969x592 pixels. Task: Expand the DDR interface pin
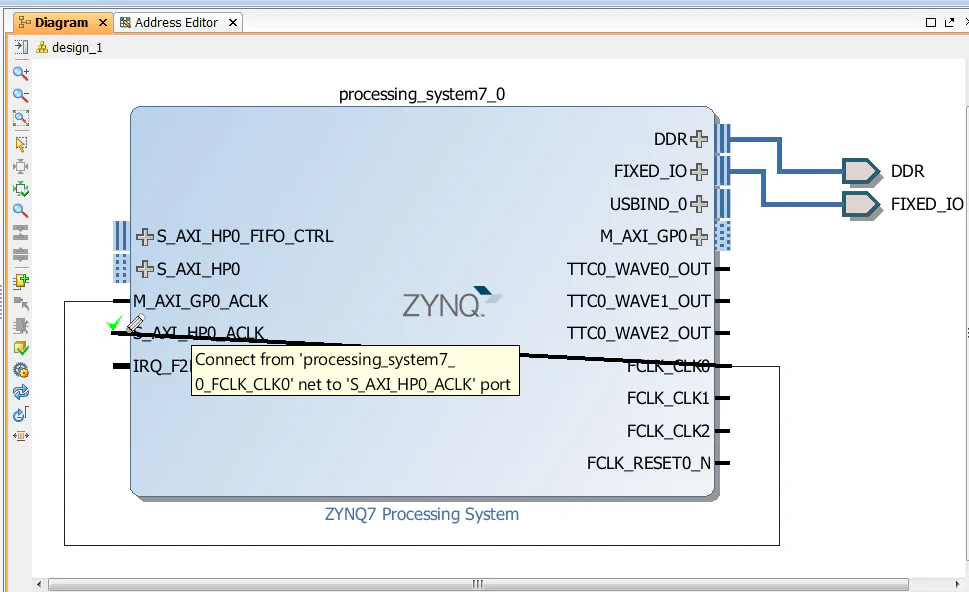699,139
